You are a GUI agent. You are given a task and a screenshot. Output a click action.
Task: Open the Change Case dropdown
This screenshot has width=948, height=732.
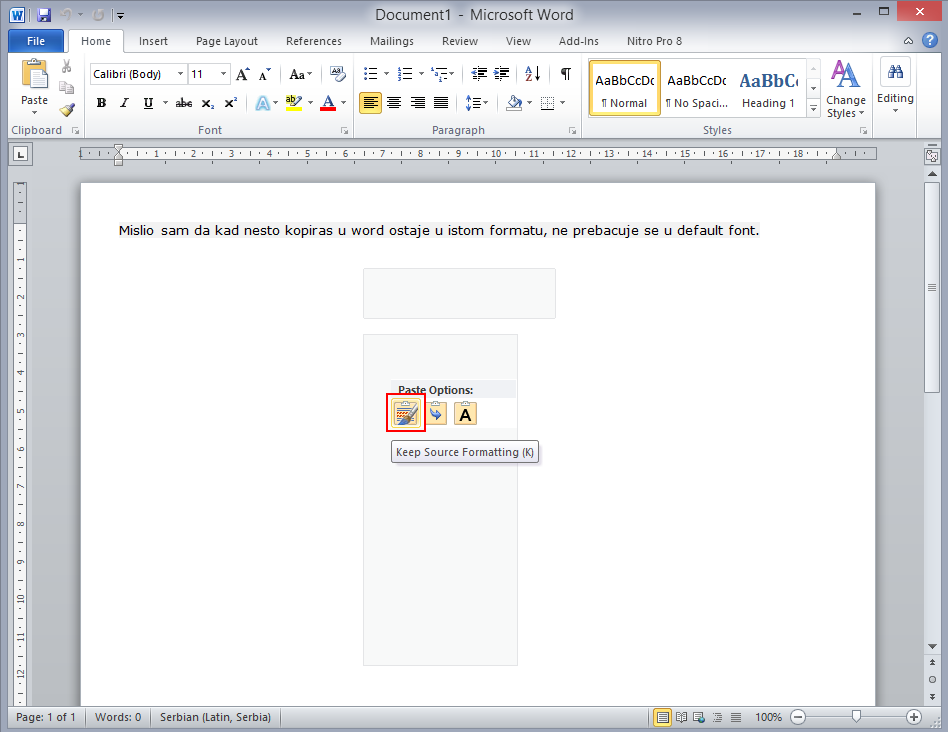[x=300, y=74]
